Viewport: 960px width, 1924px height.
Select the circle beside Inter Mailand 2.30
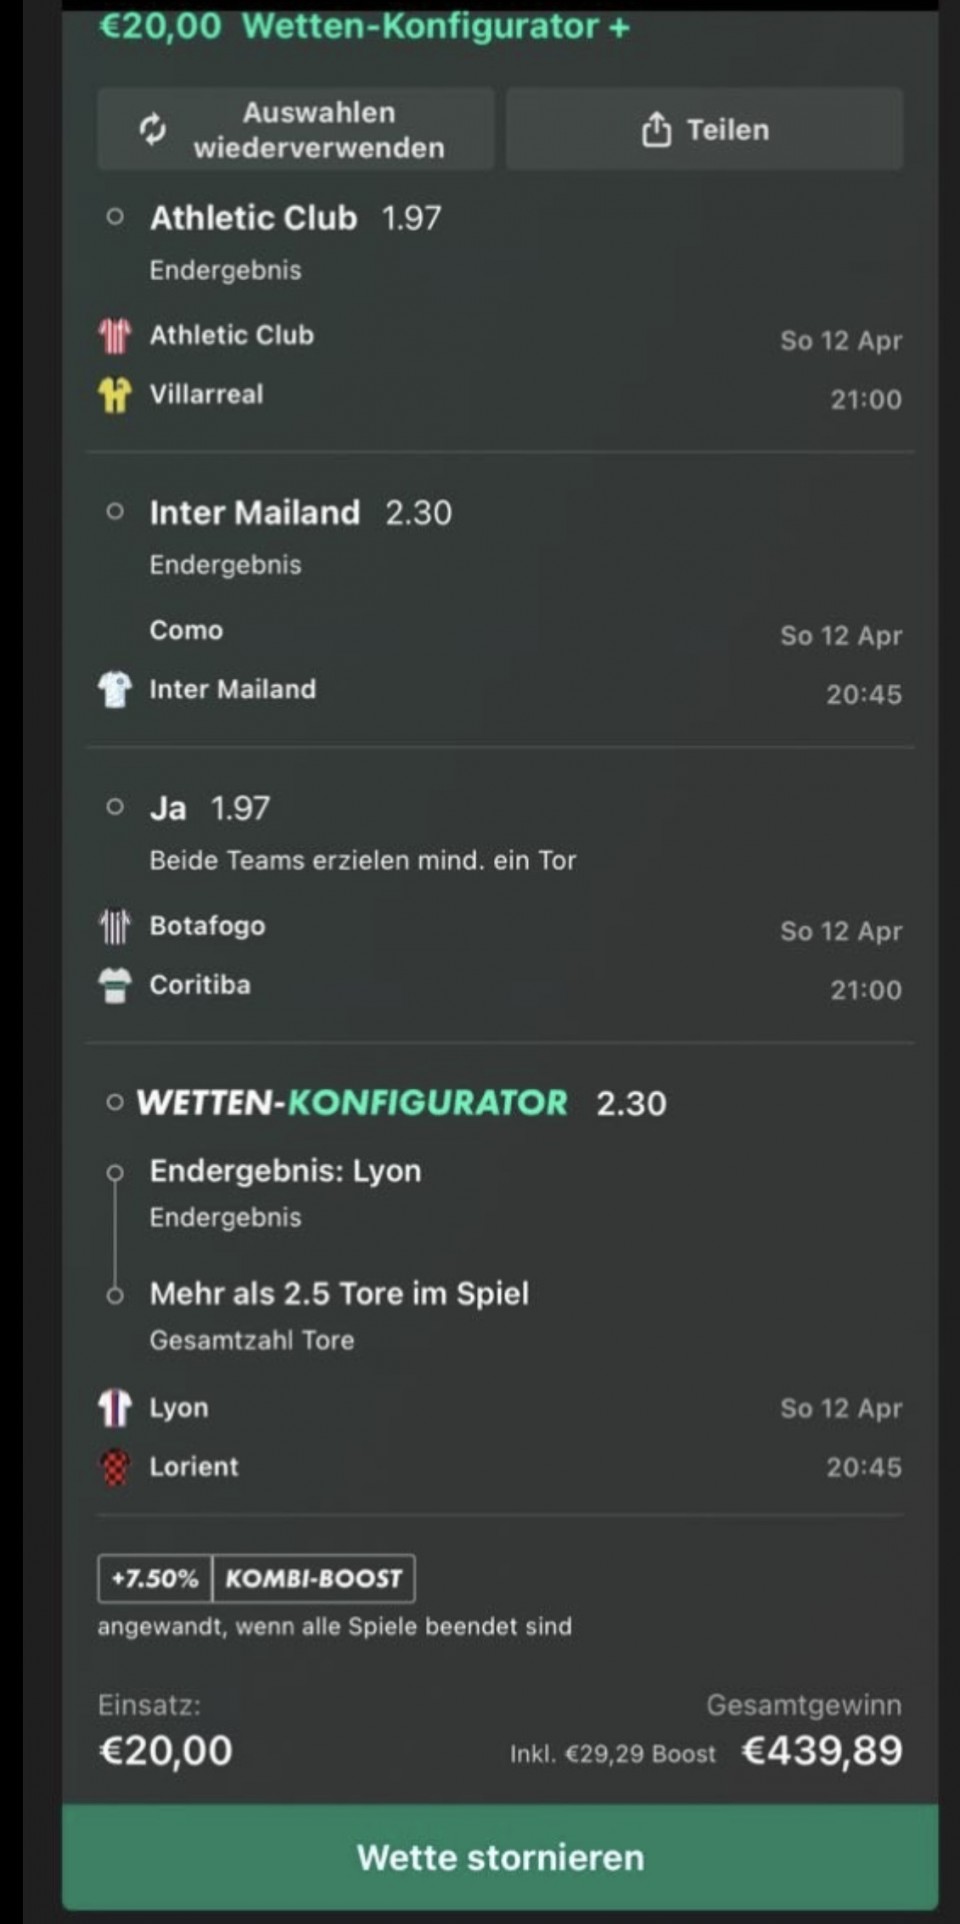pos(115,512)
